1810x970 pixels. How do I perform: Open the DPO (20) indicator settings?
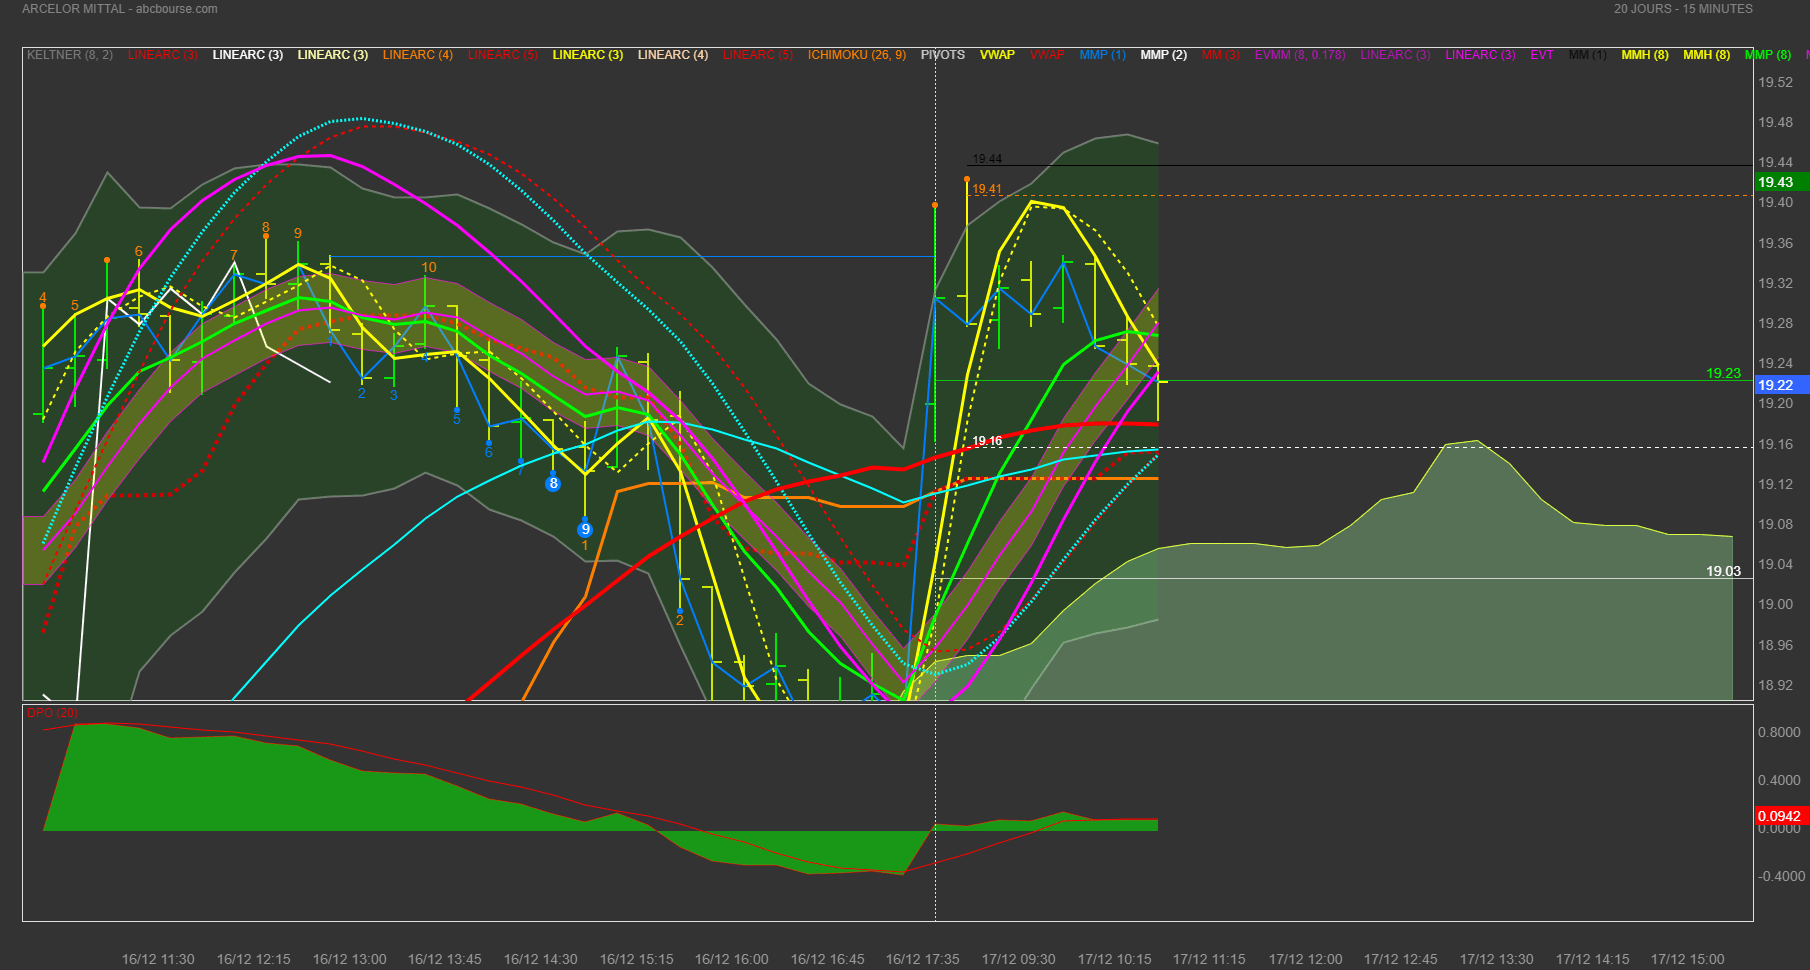[x=52, y=713]
